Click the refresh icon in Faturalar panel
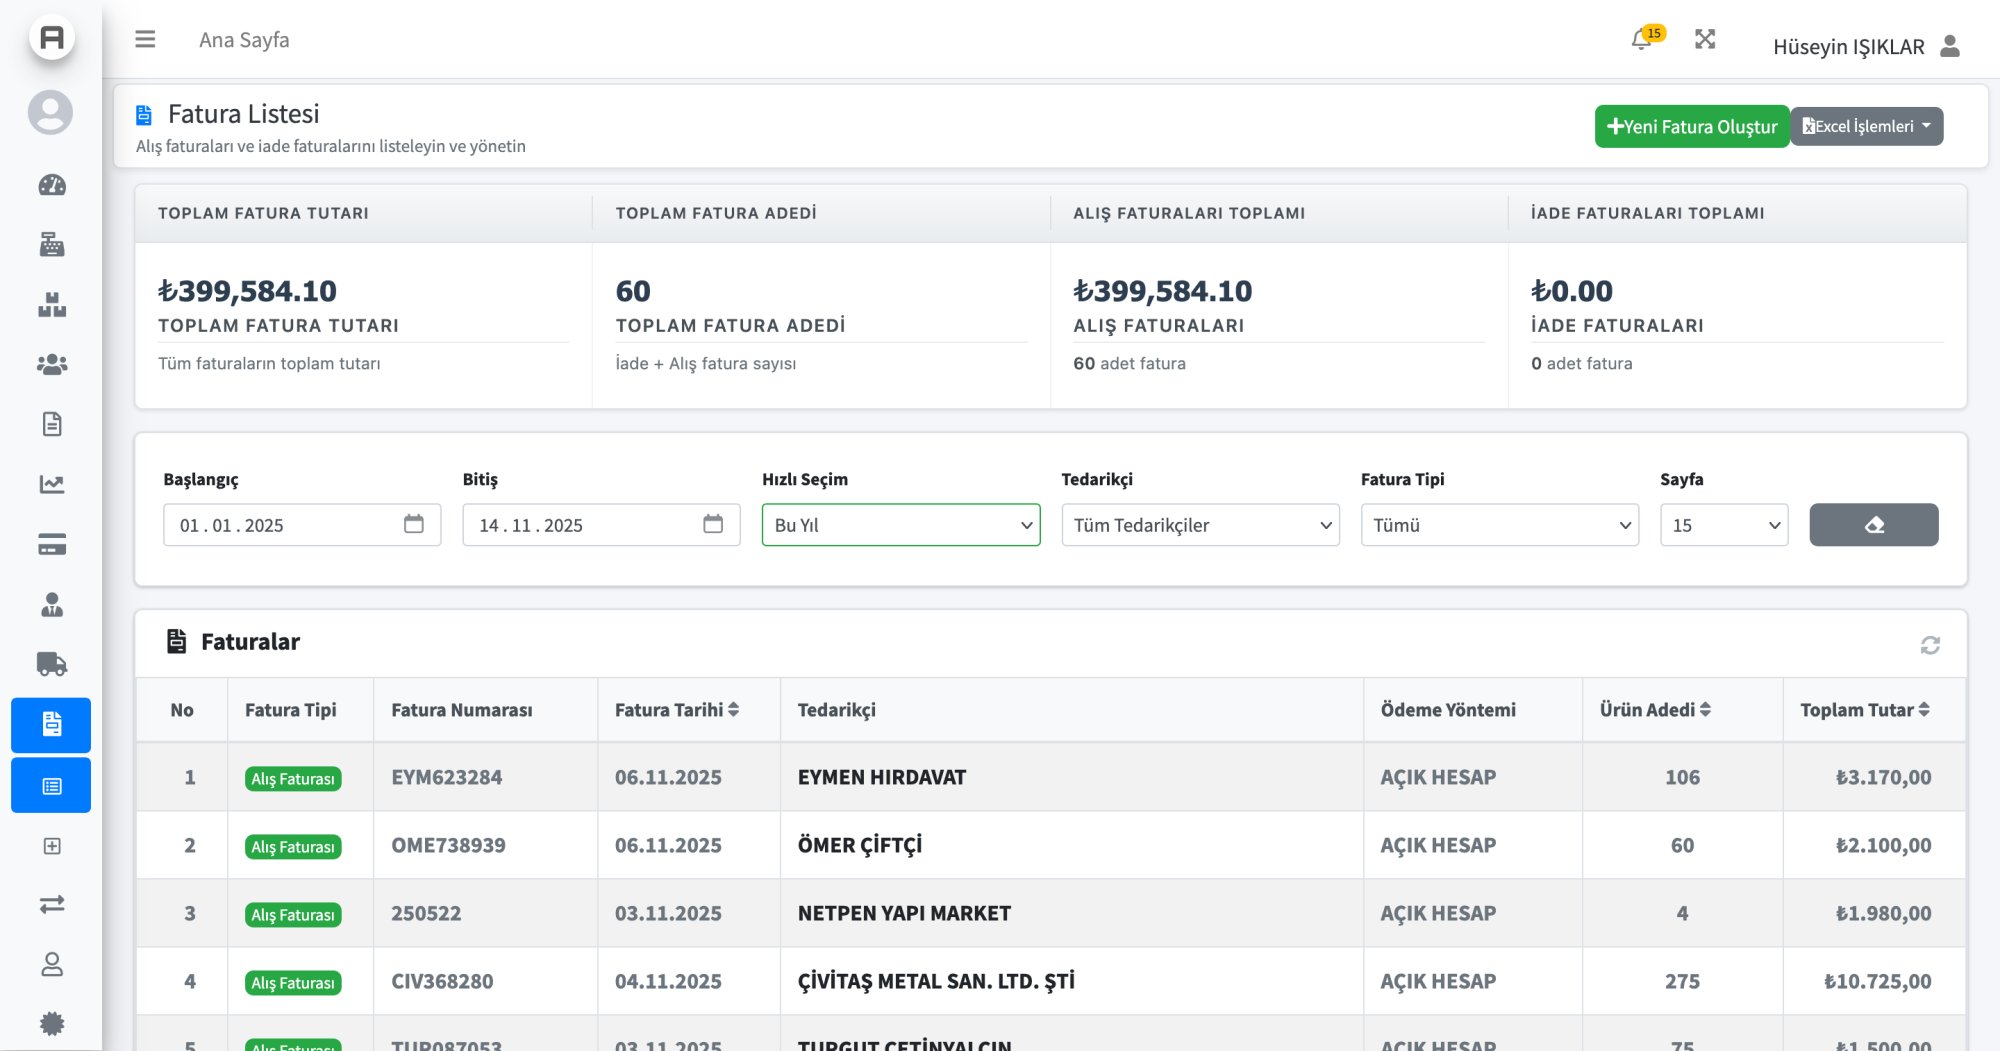 (x=1930, y=645)
